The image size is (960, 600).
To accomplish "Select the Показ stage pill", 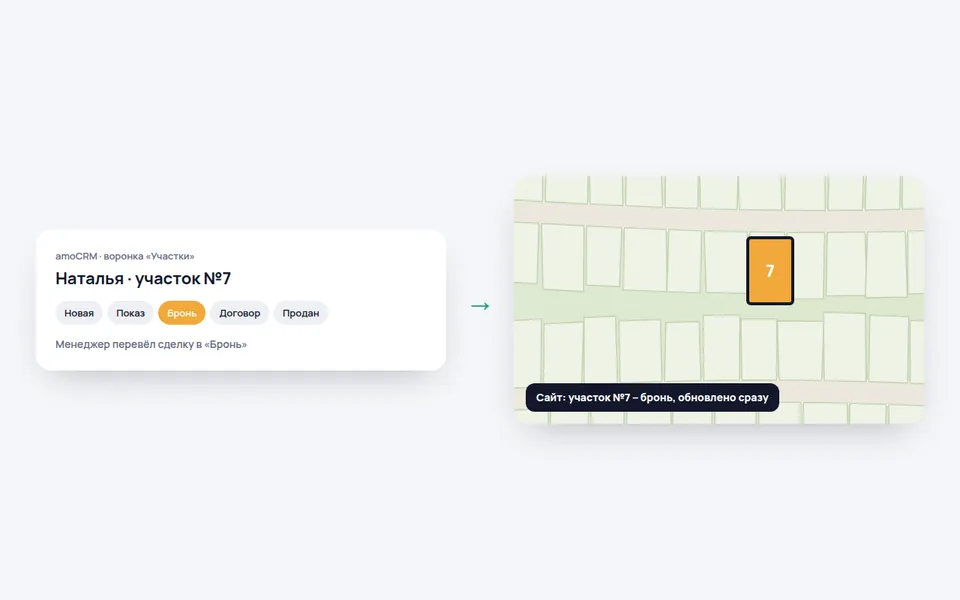I will tap(130, 313).
